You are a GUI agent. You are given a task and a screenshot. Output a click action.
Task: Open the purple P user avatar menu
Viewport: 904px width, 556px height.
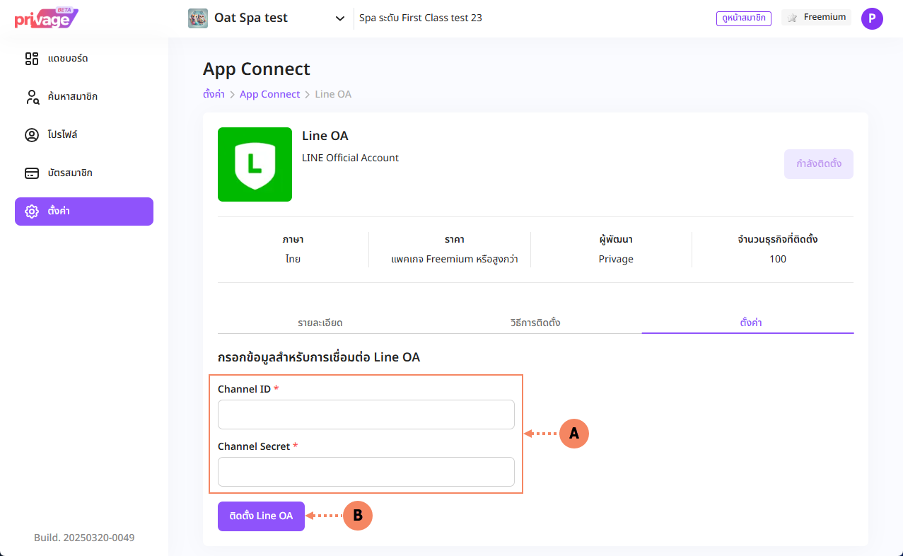coord(872,18)
